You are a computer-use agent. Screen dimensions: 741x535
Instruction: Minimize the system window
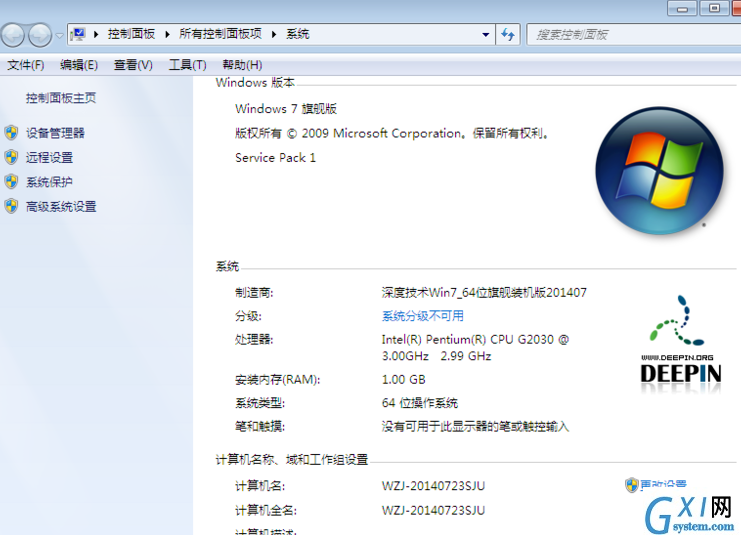pyautogui.click(x=682, y=9)
